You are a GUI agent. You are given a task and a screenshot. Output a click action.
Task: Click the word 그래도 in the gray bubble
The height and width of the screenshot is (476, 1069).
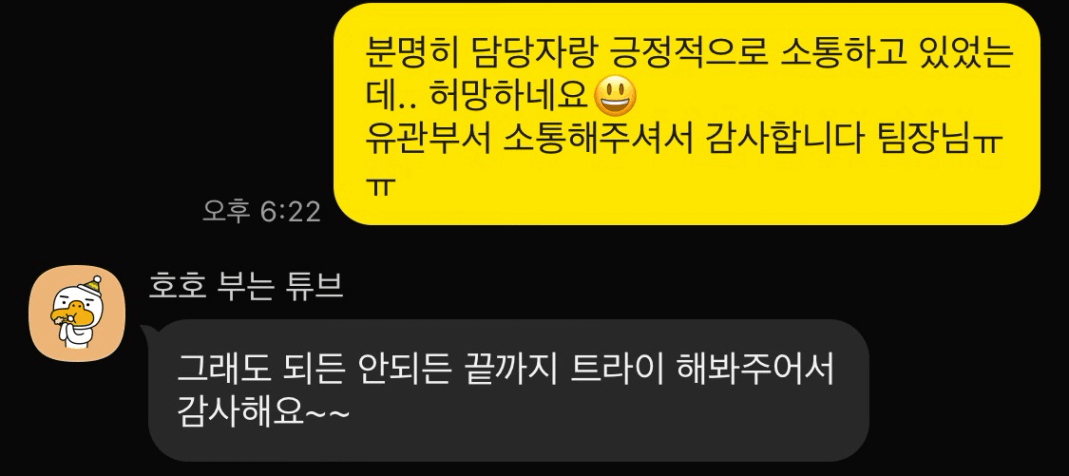(218, 370)
